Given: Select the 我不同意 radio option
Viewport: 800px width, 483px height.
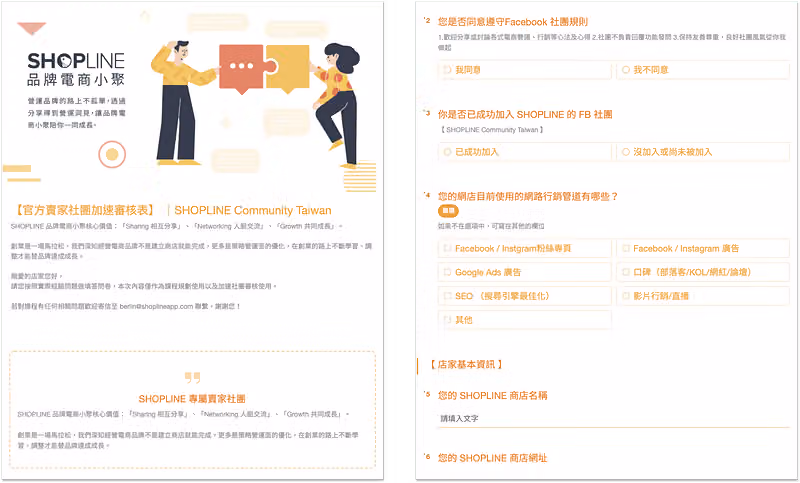Looking at the screenshot, I should pos(703,70).
